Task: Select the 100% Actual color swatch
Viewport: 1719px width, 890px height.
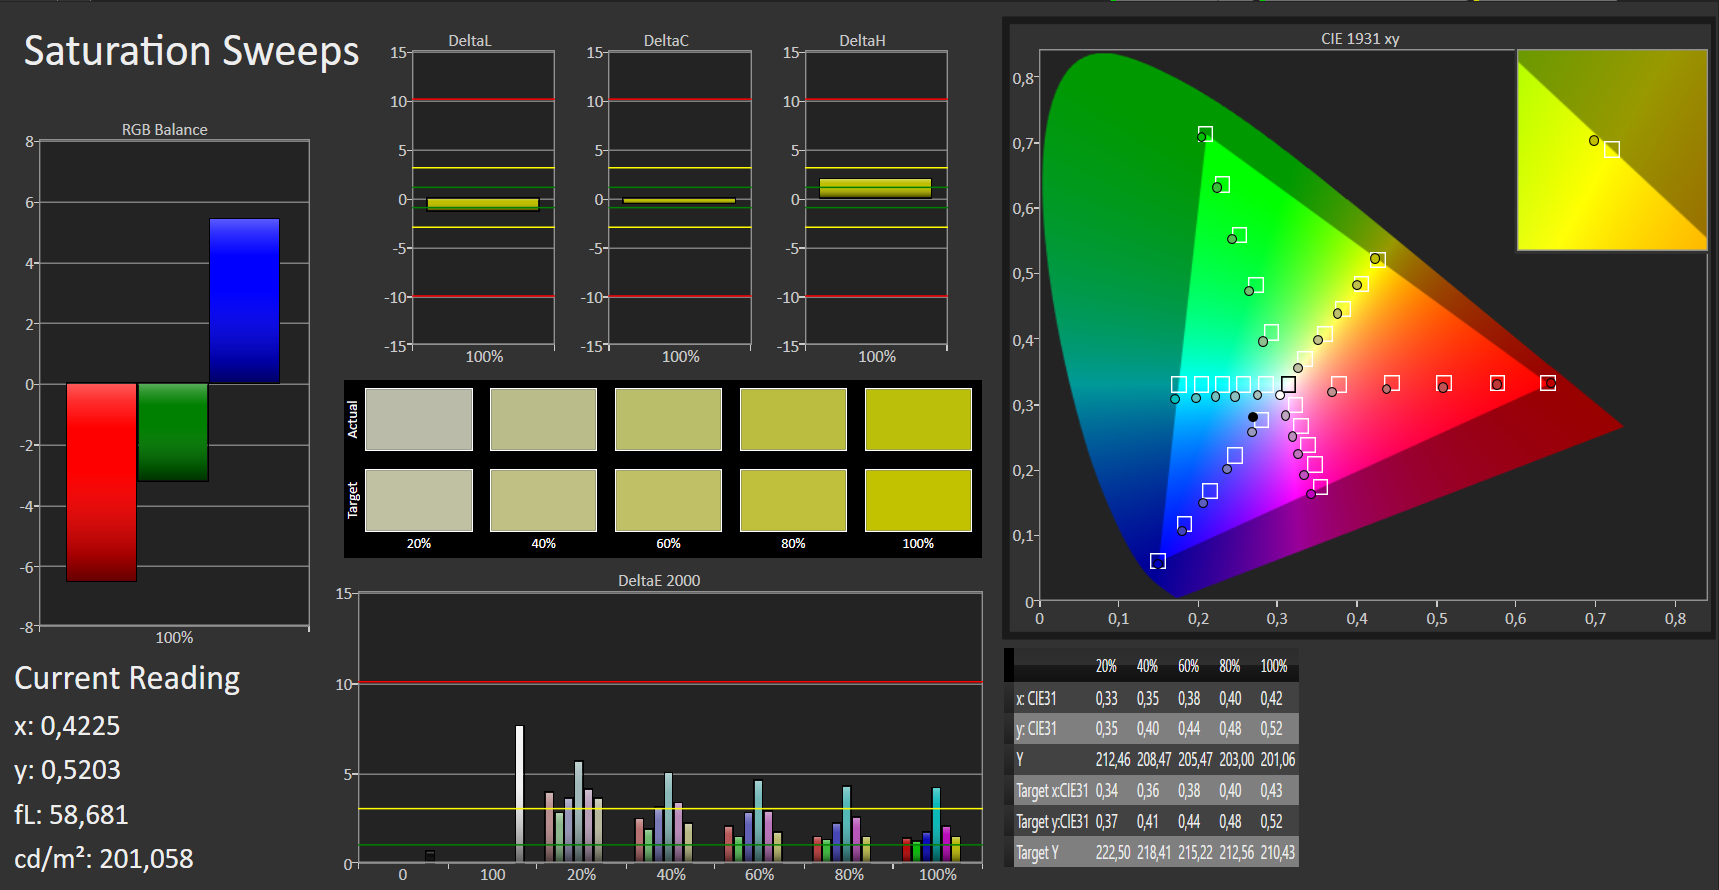Action: (x=918, y=420)
